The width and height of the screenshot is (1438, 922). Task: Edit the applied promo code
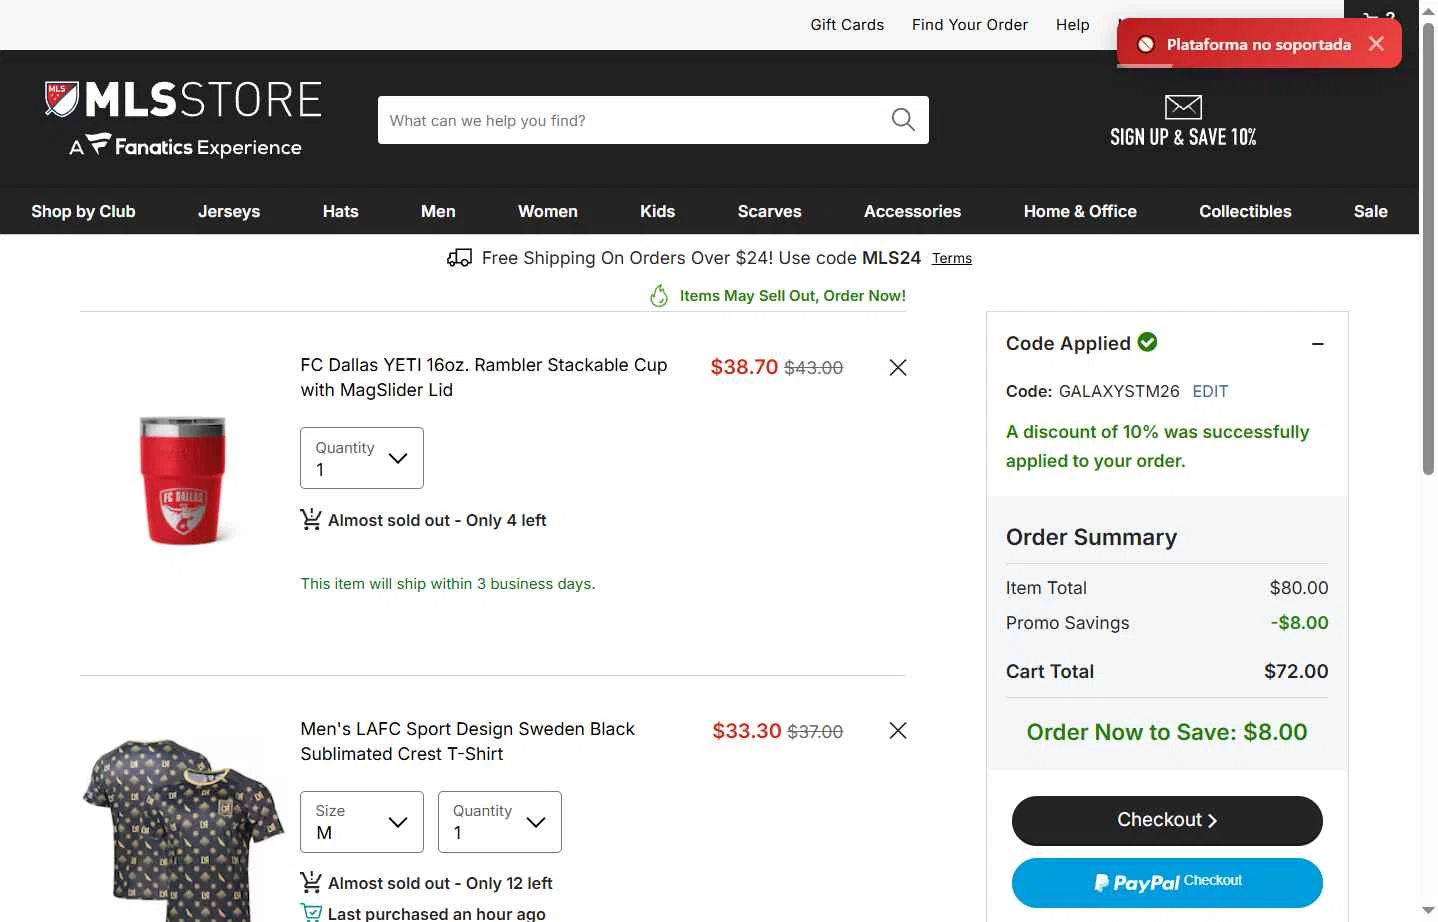pos(1210,391)
